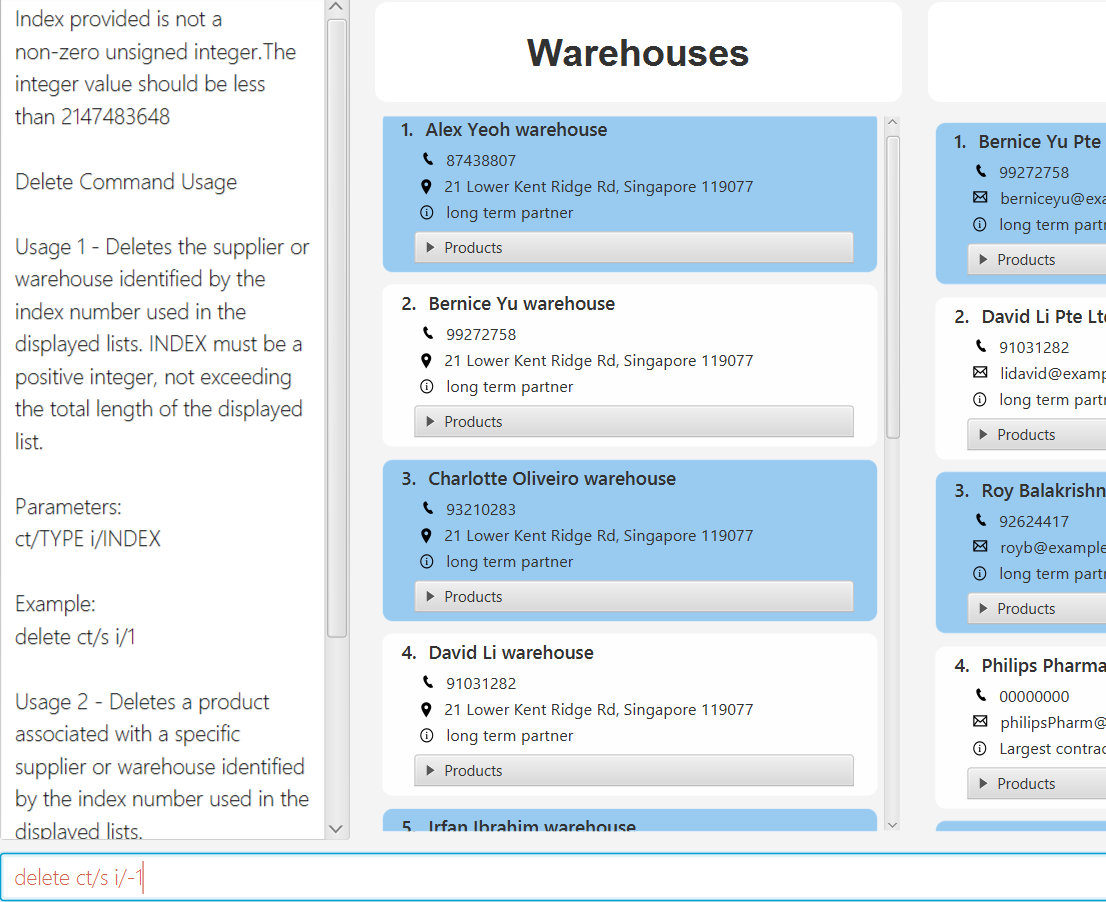Click info icon on Bernice Yu Pte supplier
This screenshot has width=1106, height=902.
click(x=980, y=224)
